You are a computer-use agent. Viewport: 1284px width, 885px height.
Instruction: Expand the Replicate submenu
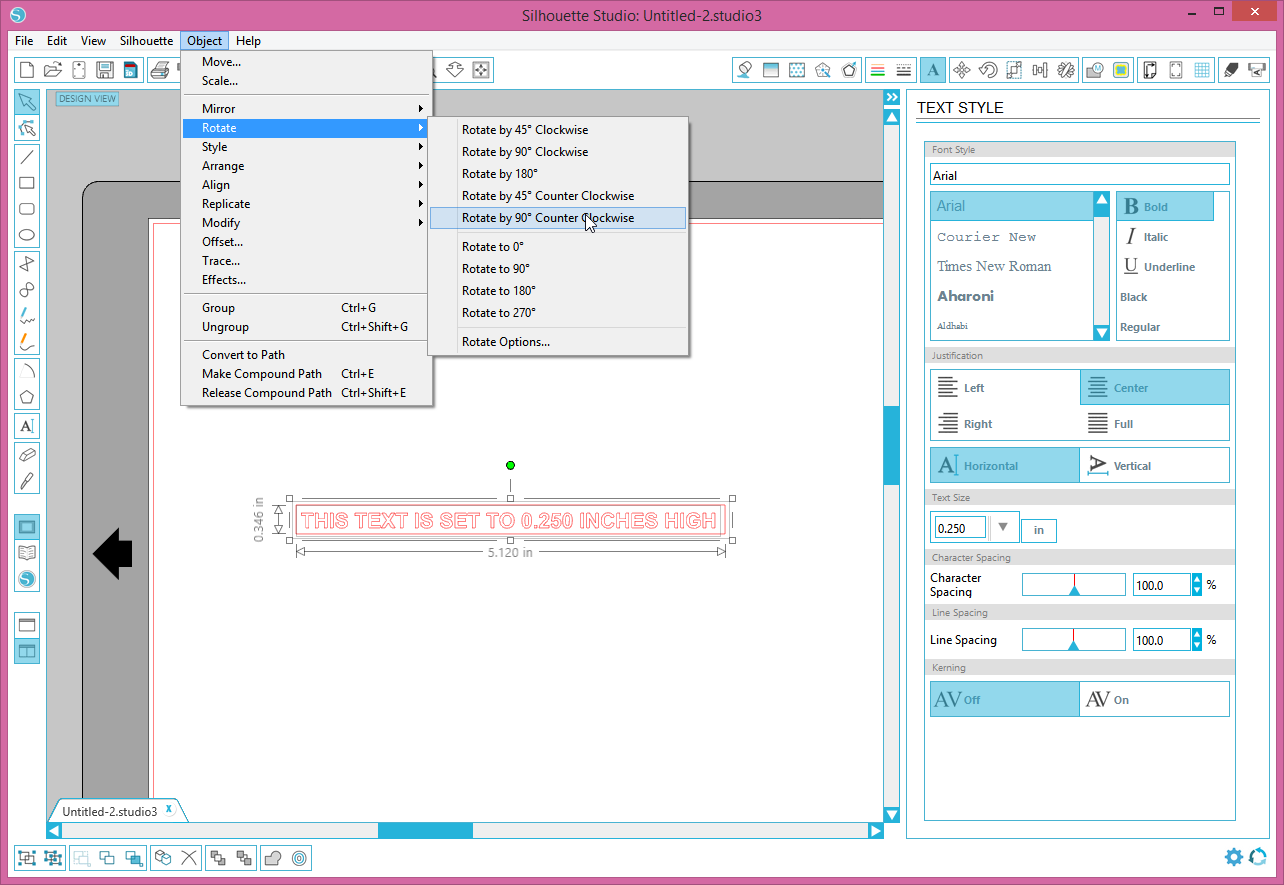(306, 204)
